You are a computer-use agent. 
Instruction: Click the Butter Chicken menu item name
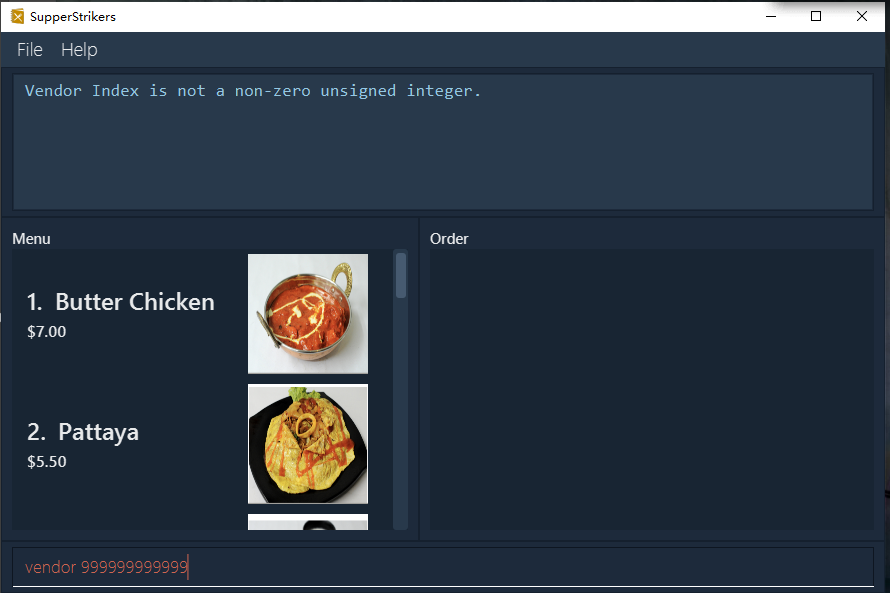coord(135,302)
